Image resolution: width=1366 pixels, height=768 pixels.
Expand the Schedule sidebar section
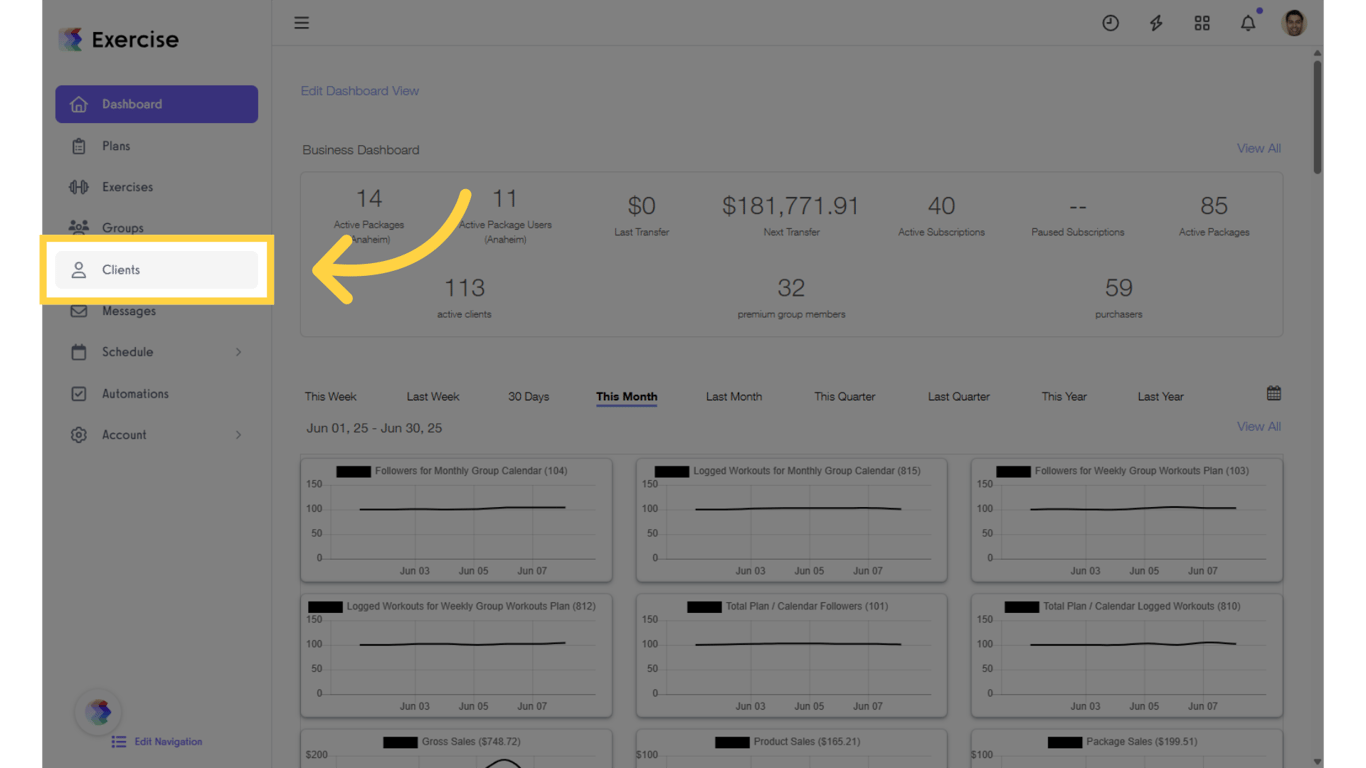(128, 351)
